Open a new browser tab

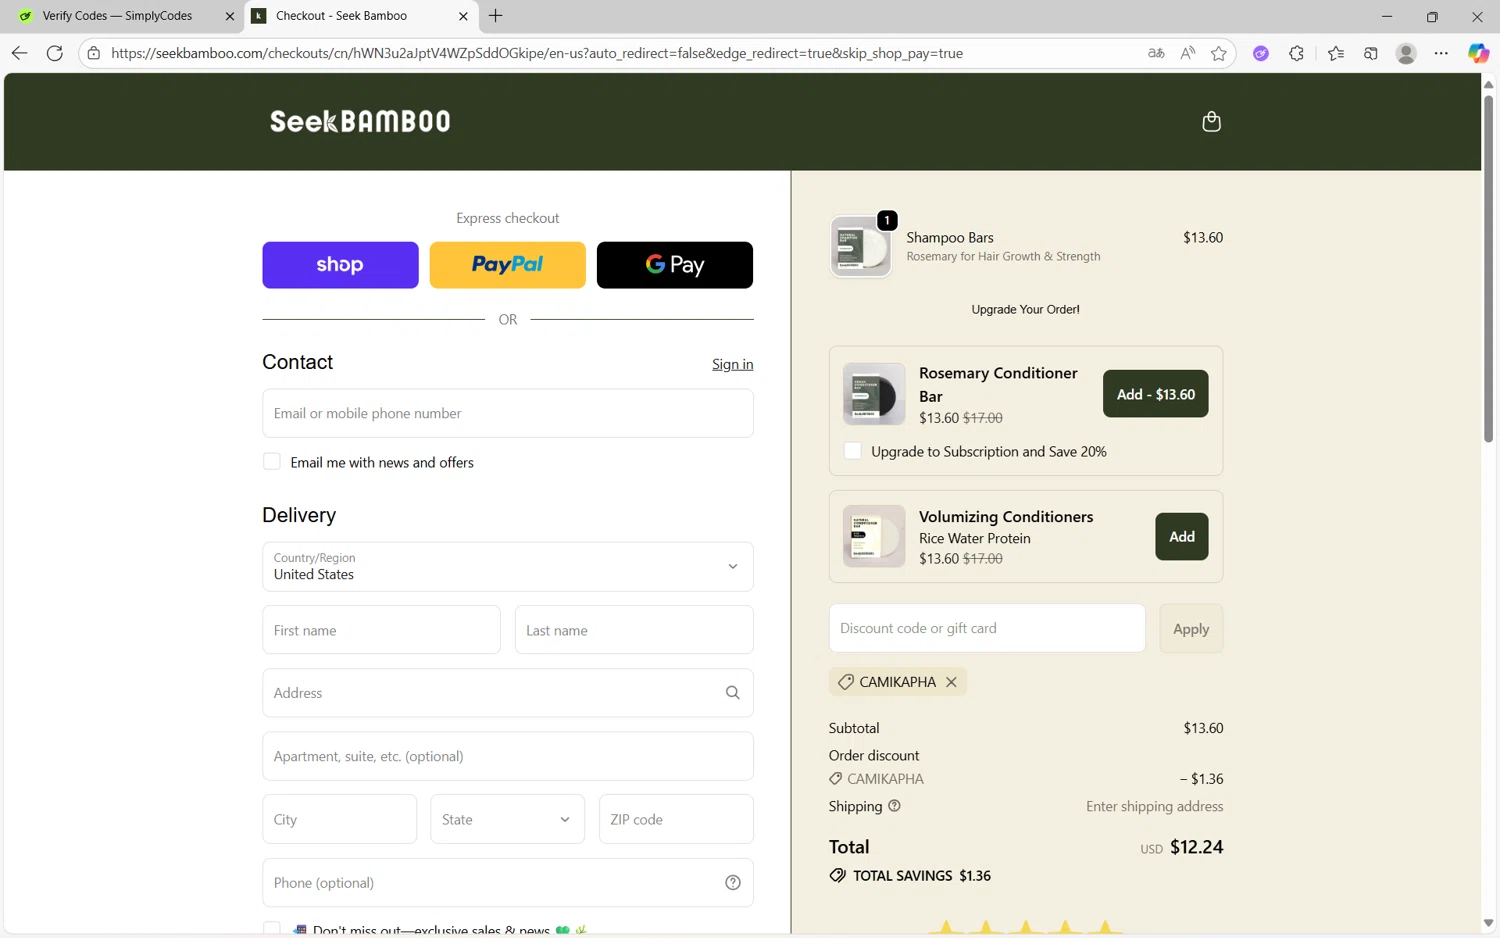(496, 16)
